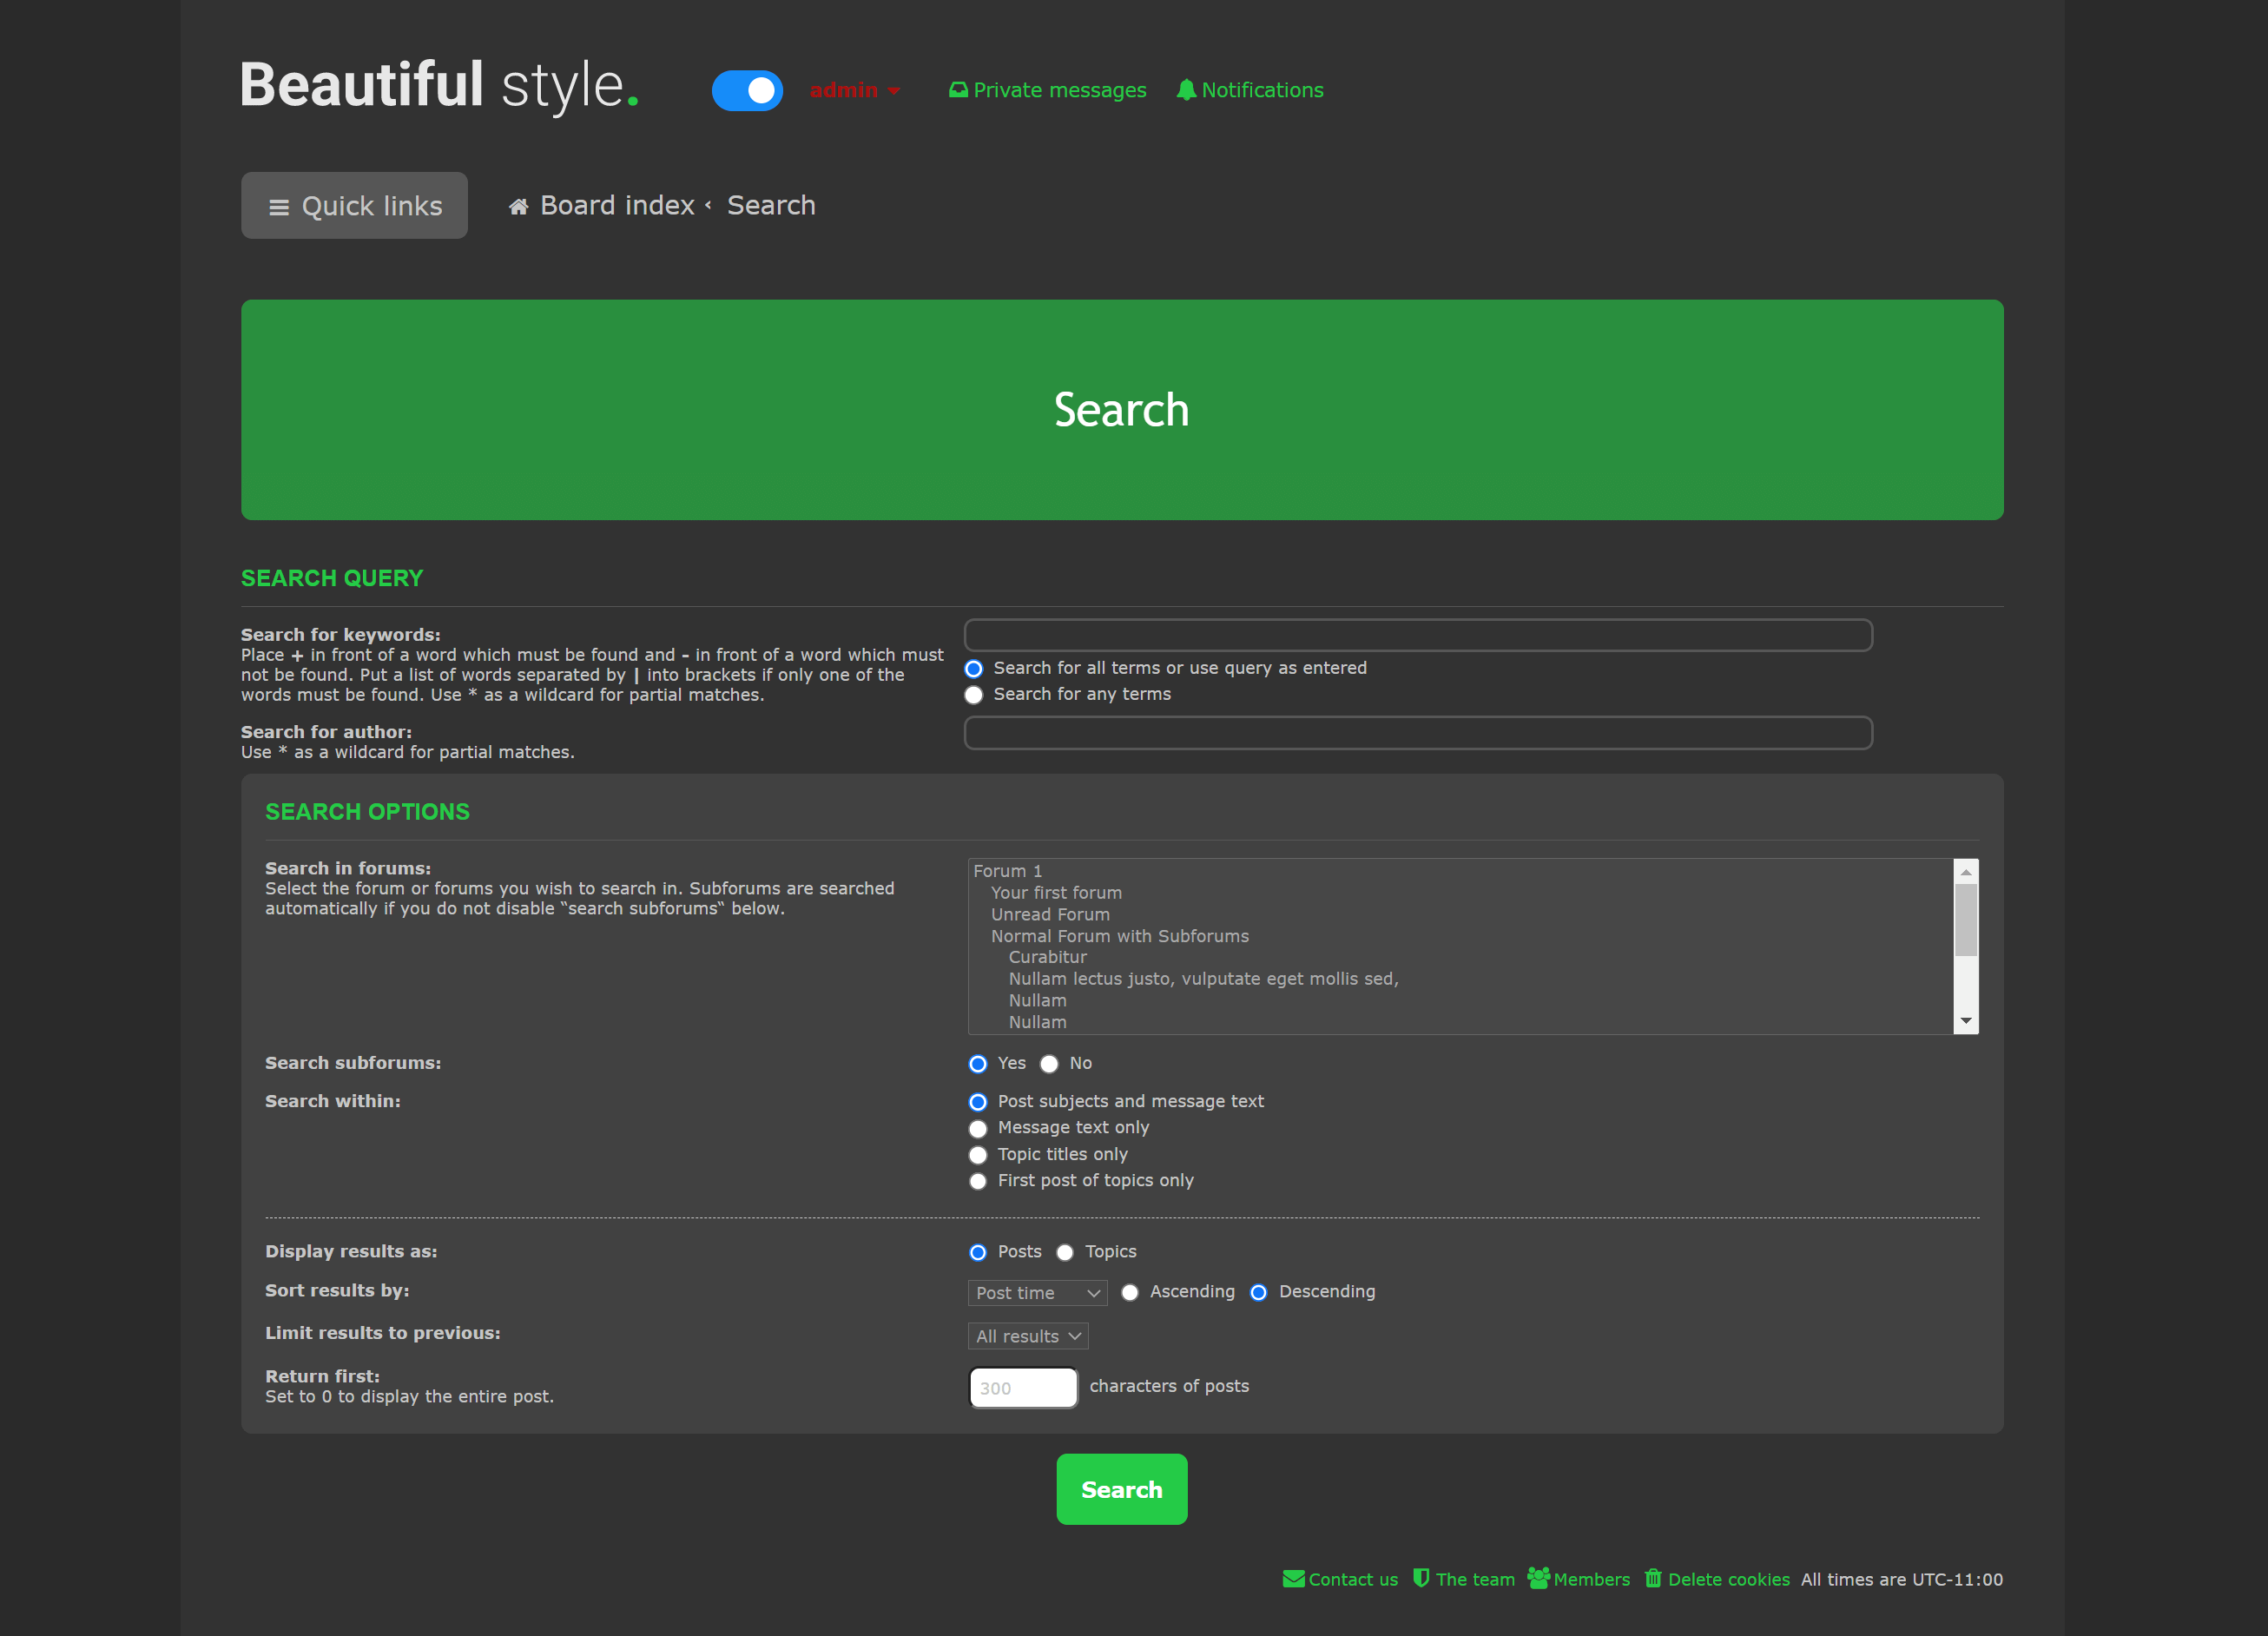Click the Delete cookies trash icon
Screen dimensions: 2268x1636
[1653, 1578]
